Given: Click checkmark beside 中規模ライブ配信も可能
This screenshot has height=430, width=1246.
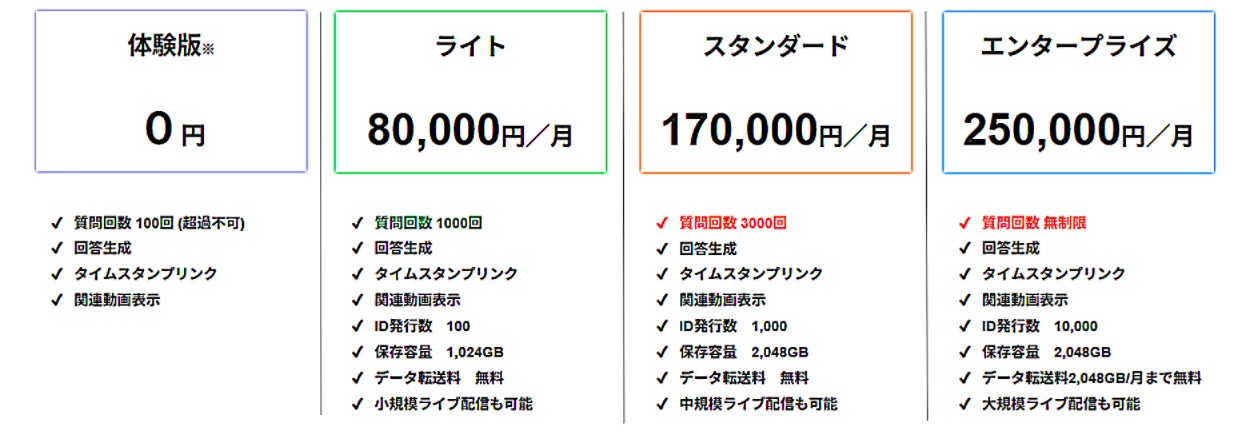Looking at the screenshot, I should click(x=661, y=404).
